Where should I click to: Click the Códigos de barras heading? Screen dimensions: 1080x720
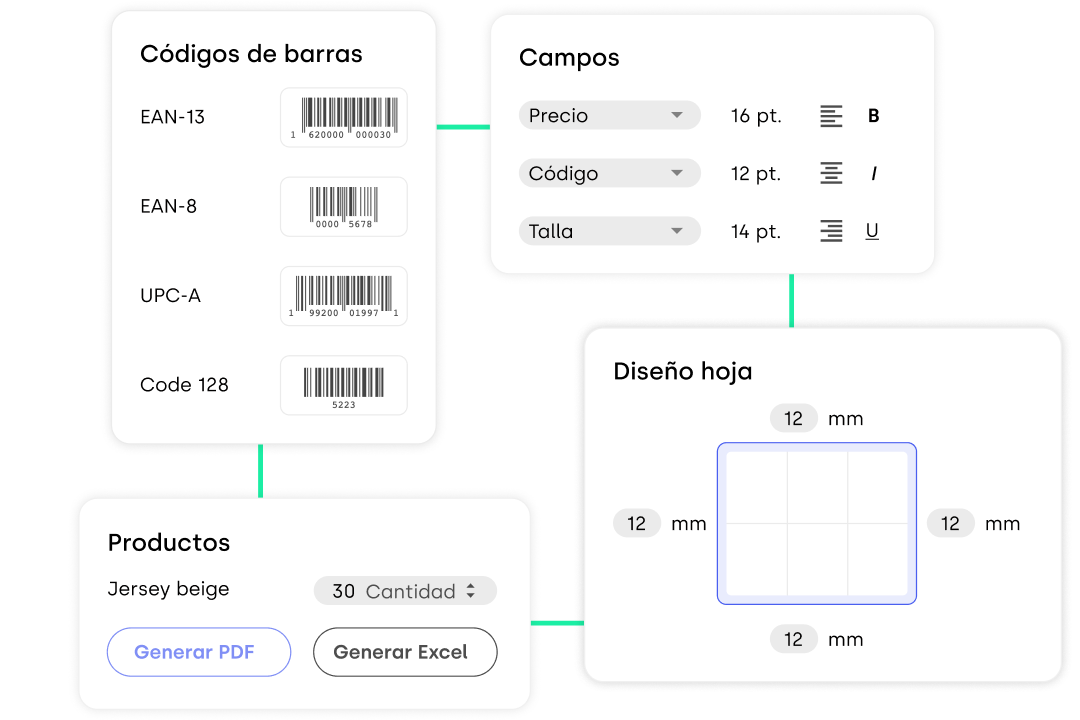click(x=251, y=54)
